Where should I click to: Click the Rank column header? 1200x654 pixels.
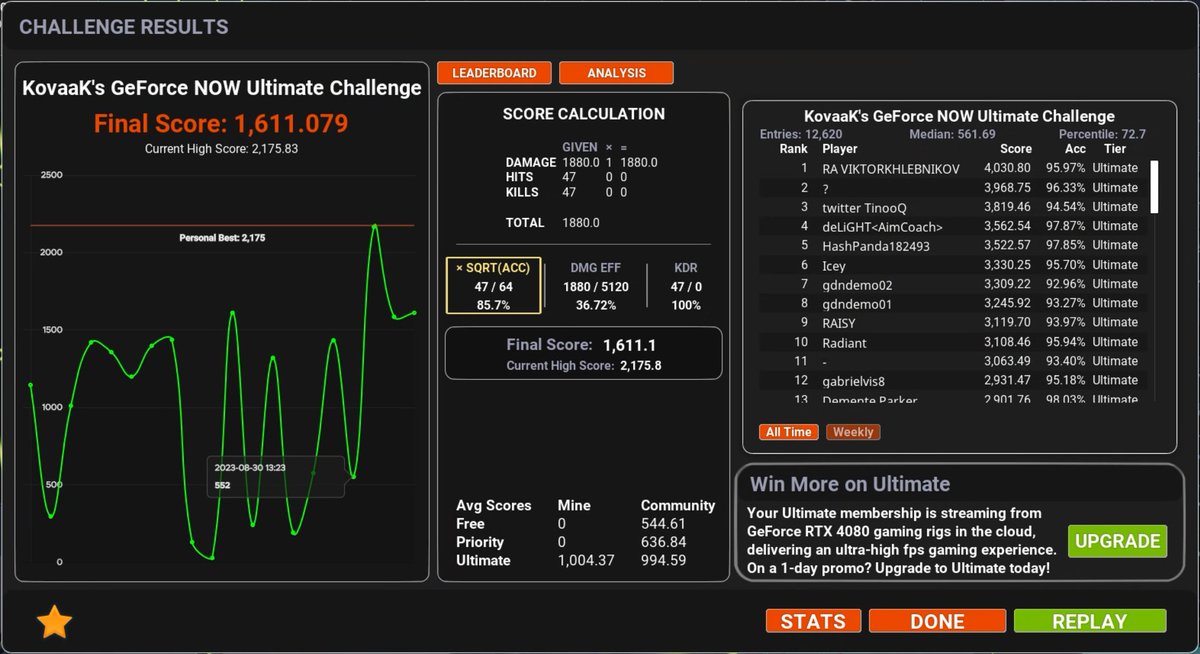coord(793,148)
